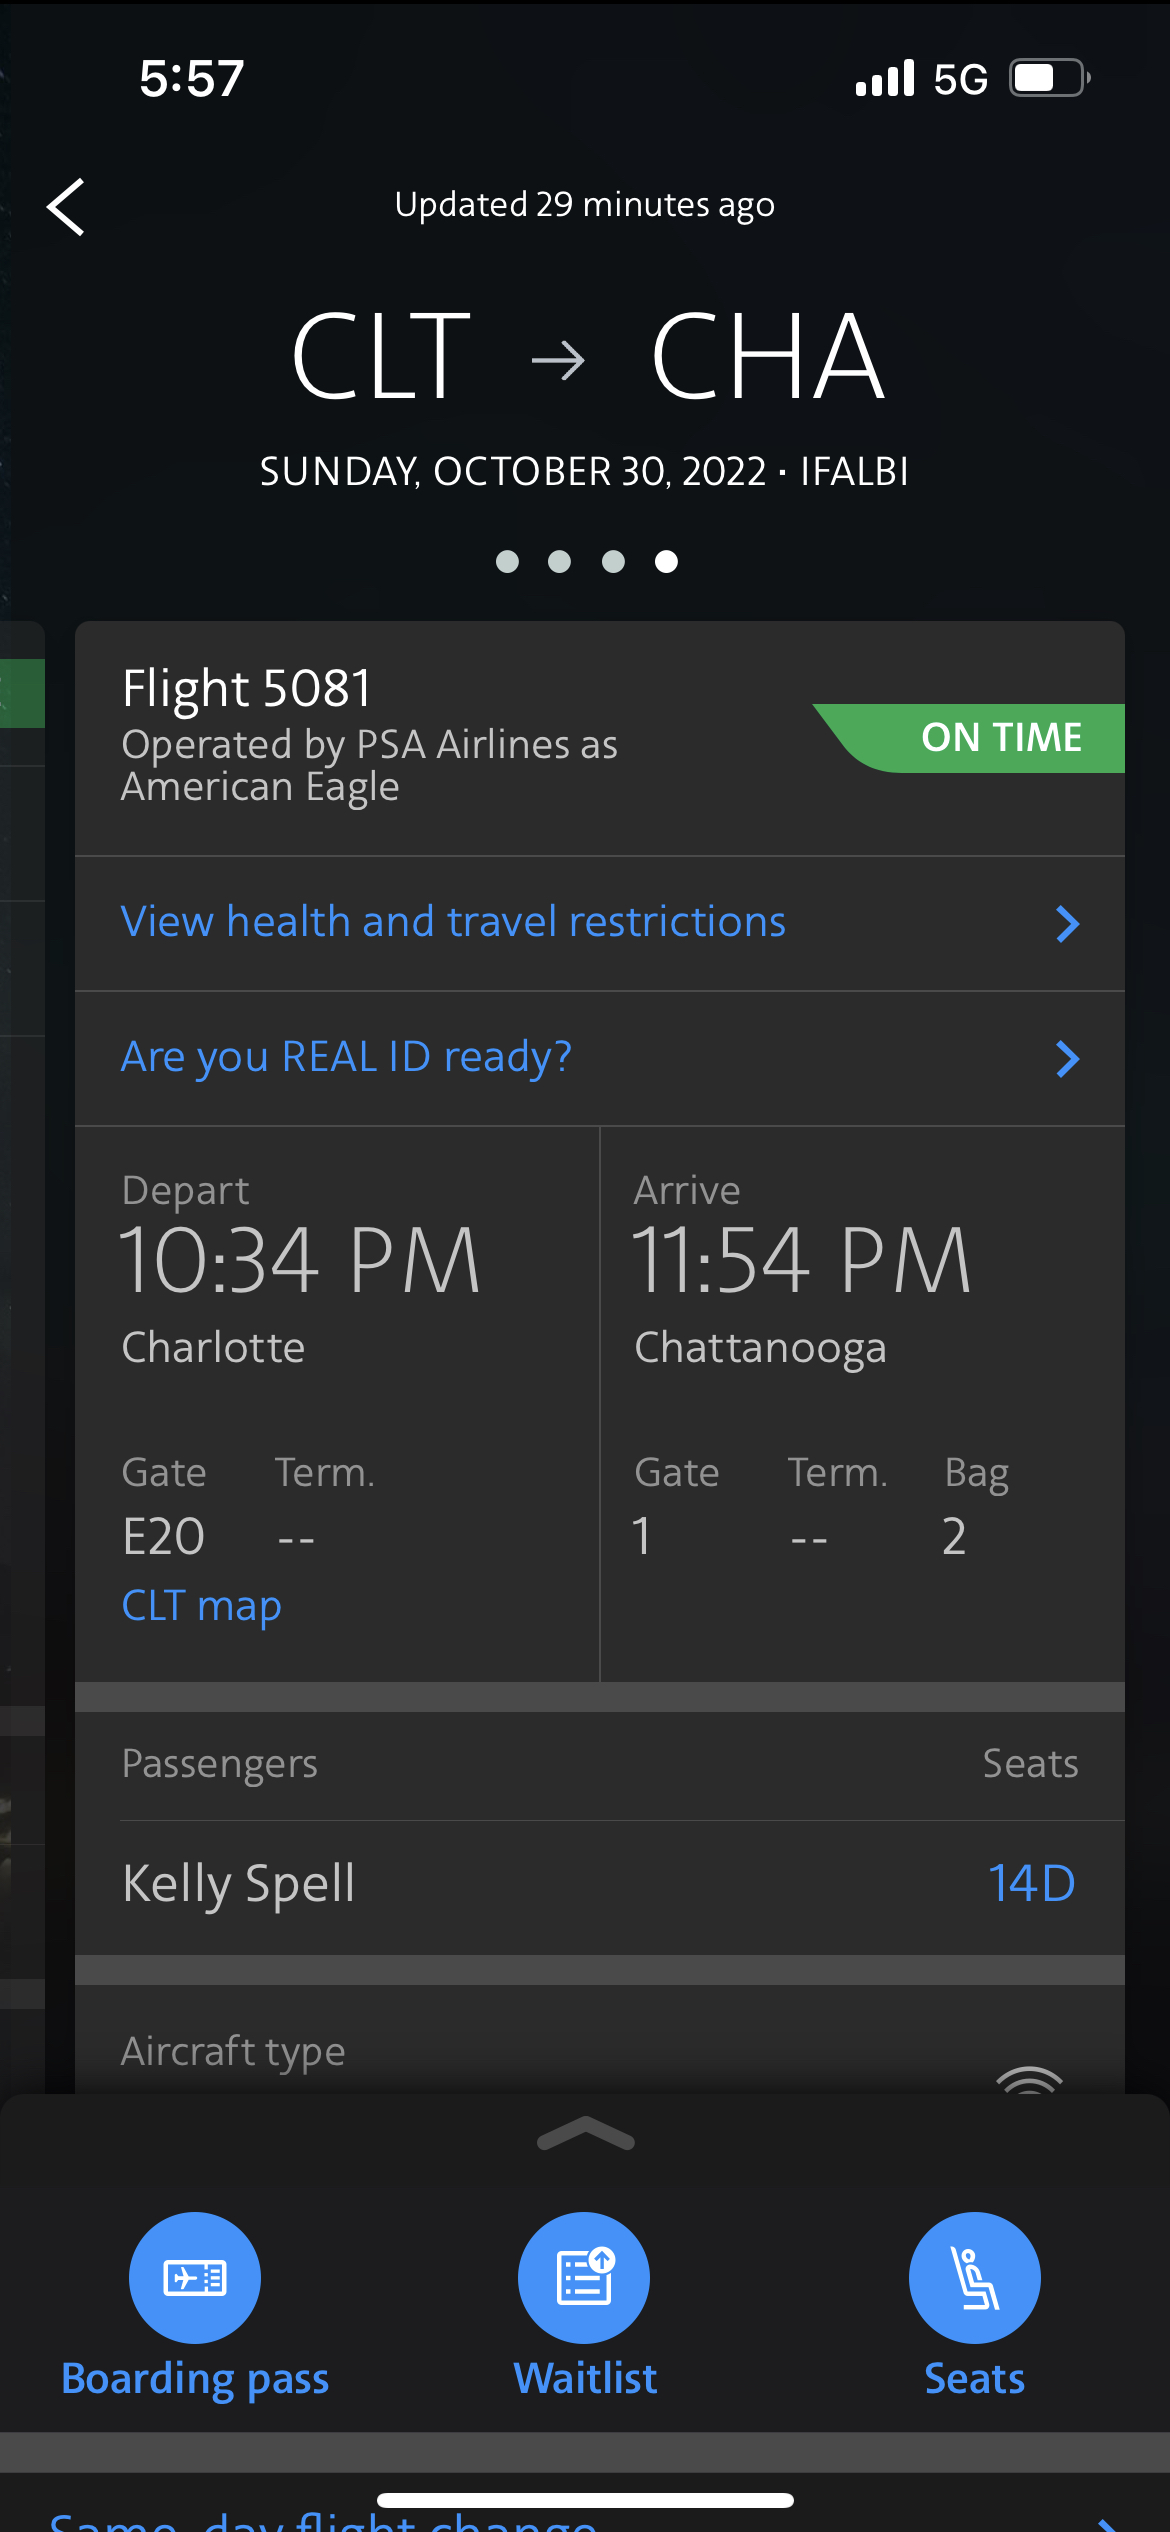1170x2532 pixels.
Task: Select the second page indicator dot
Action: 560,562
